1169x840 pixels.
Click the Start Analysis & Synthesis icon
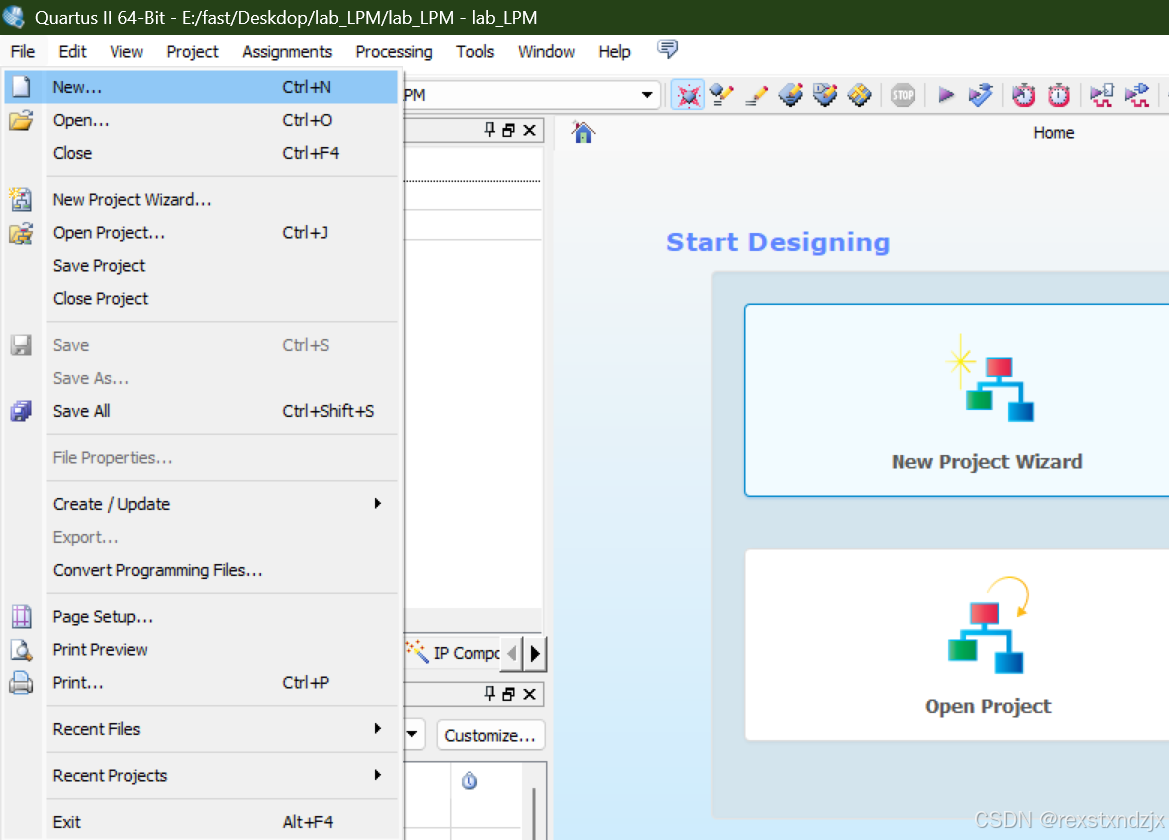pyautogui.click(x=980, y=95)
